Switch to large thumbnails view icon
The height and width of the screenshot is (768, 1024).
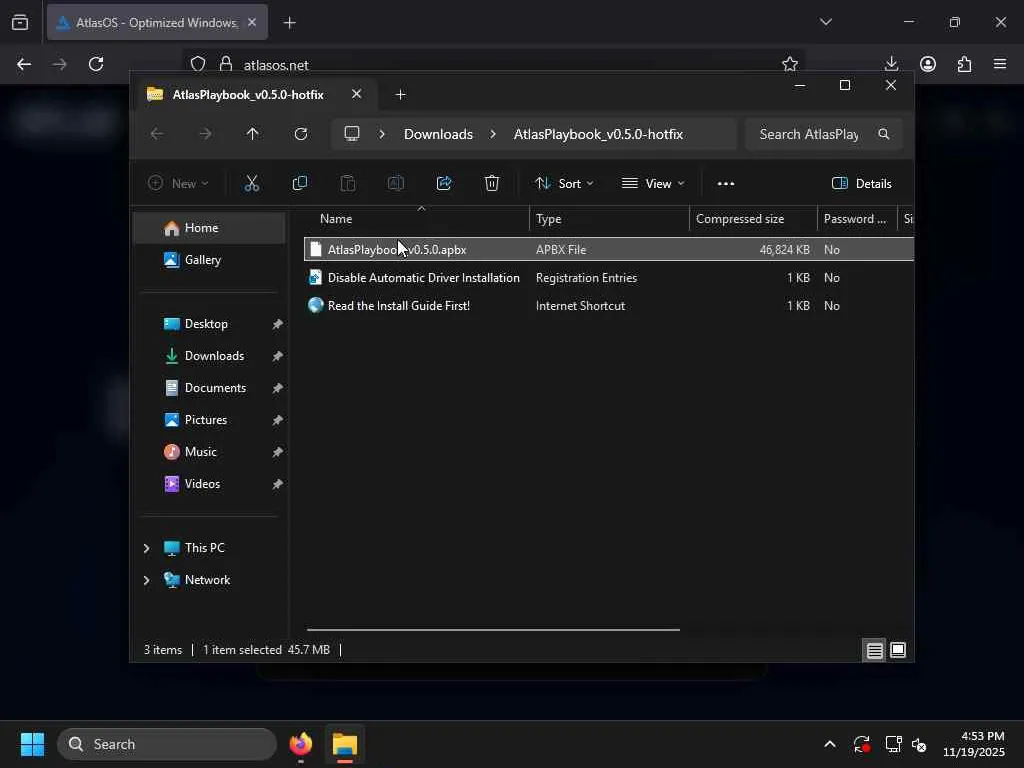pyautogui.click(x=898, y=650)
